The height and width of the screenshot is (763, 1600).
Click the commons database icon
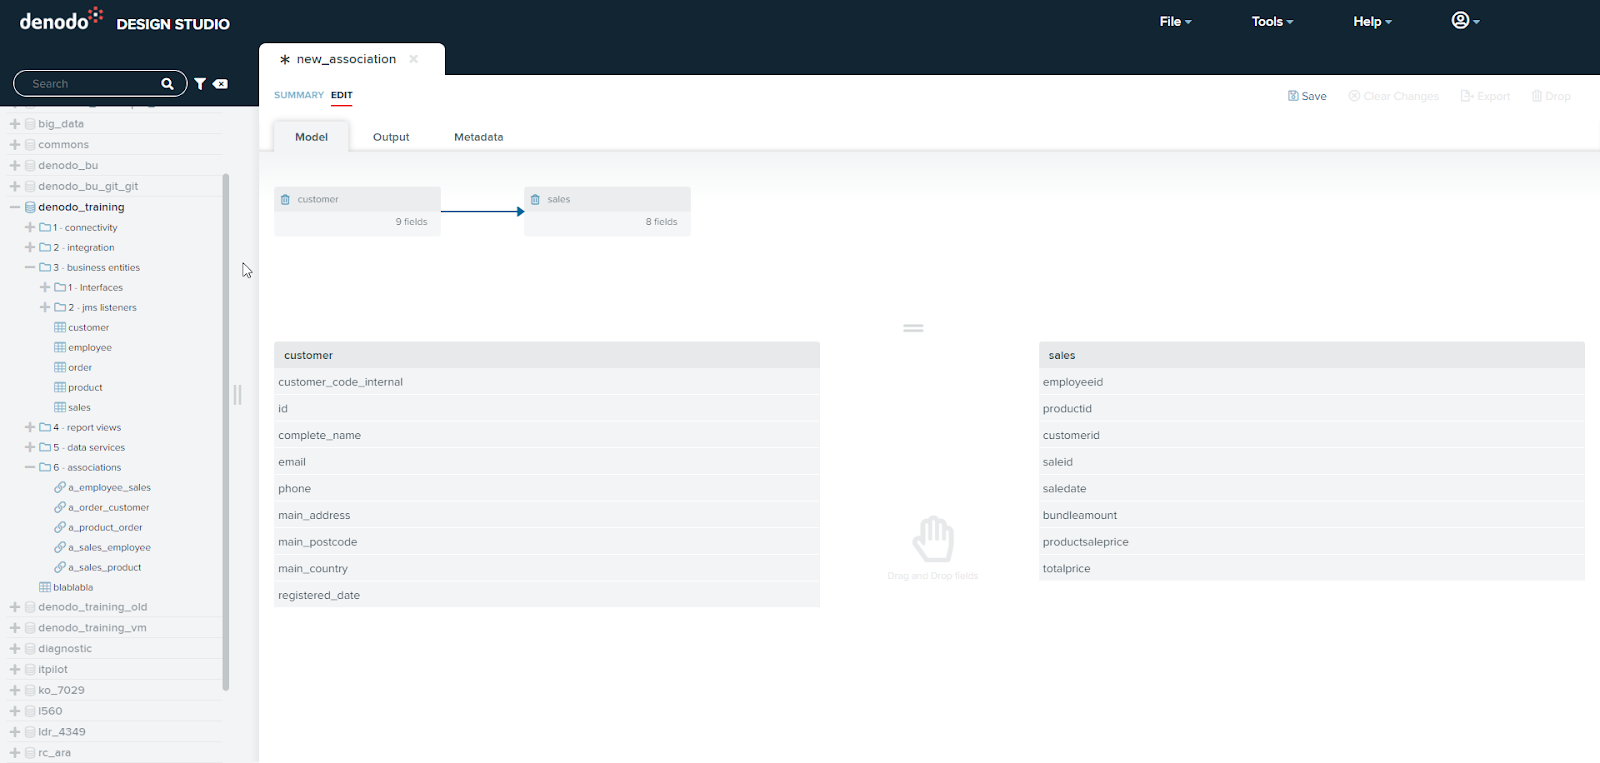tap(30, 145)
